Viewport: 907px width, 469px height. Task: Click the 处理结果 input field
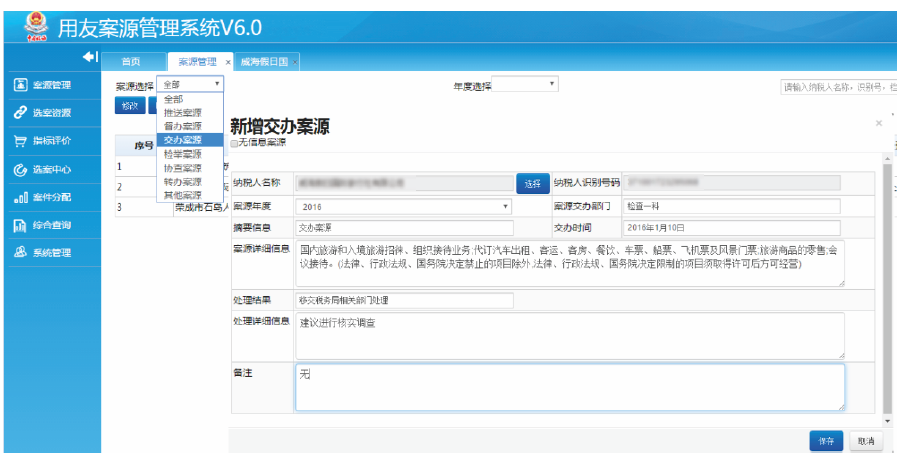(x=404, y=301)
